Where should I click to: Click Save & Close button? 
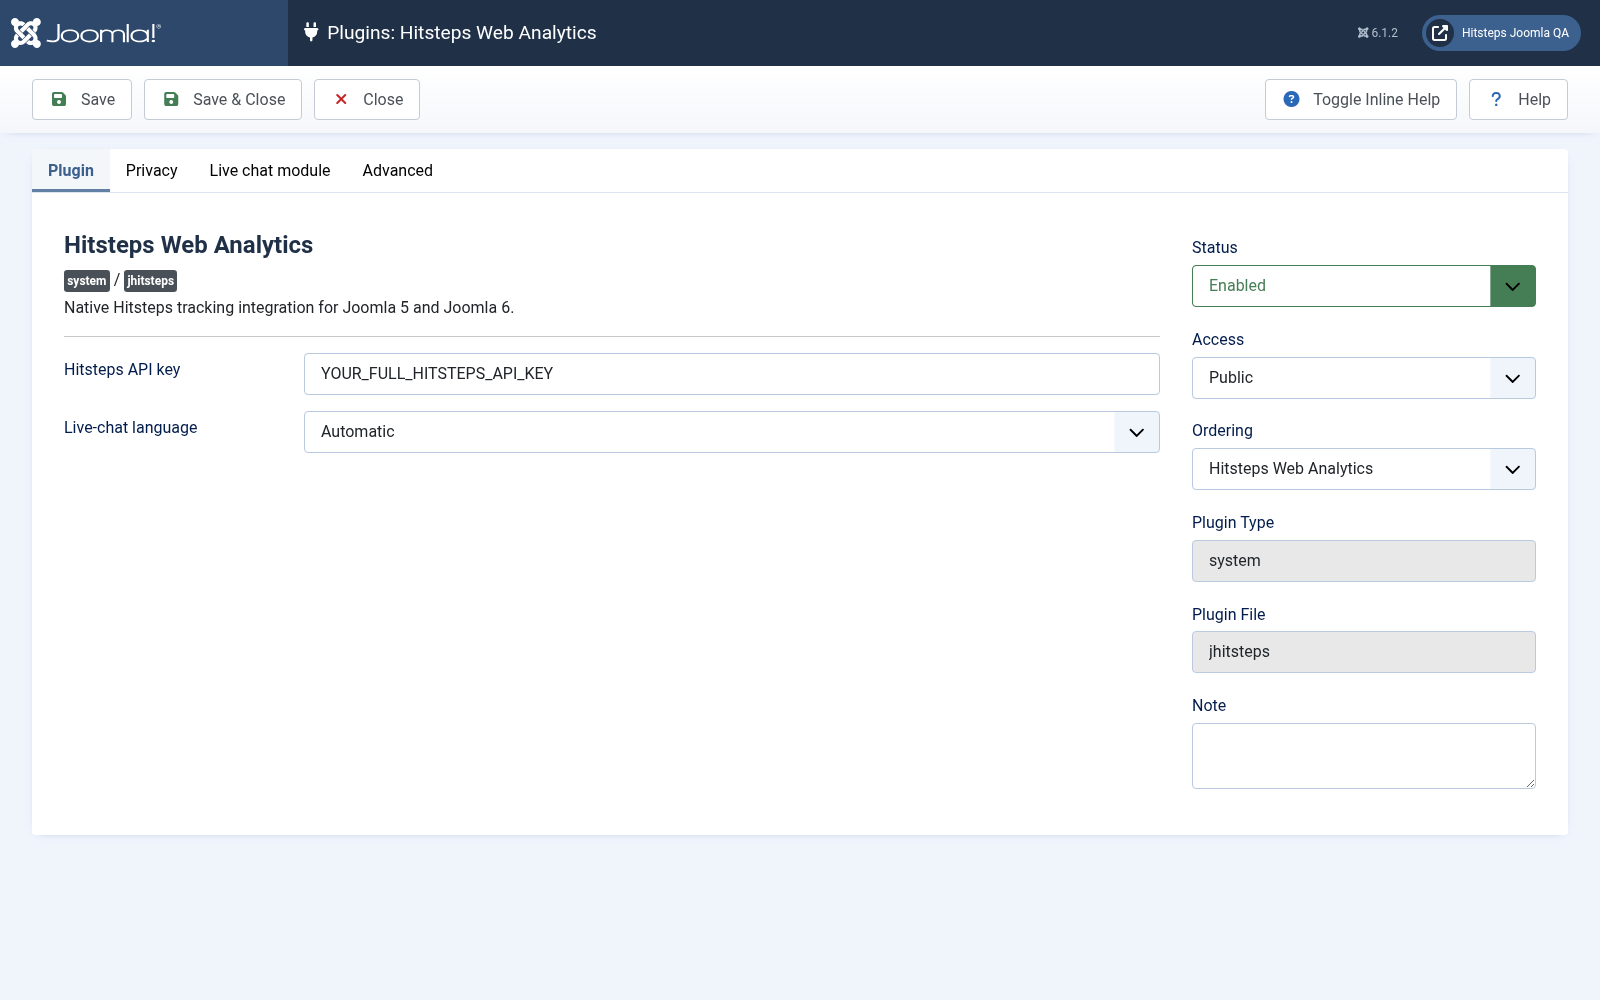click(223, 99)
